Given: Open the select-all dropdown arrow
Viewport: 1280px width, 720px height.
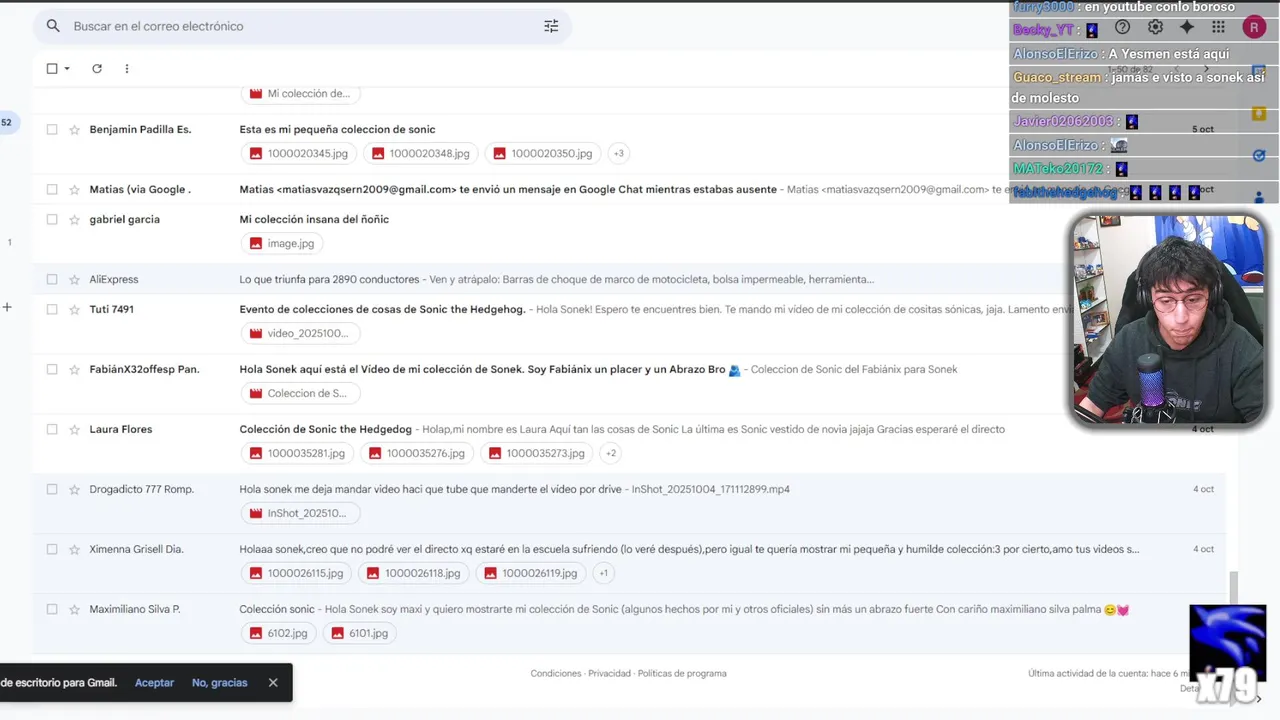Looking at the screenshot, I should [67, 69].
